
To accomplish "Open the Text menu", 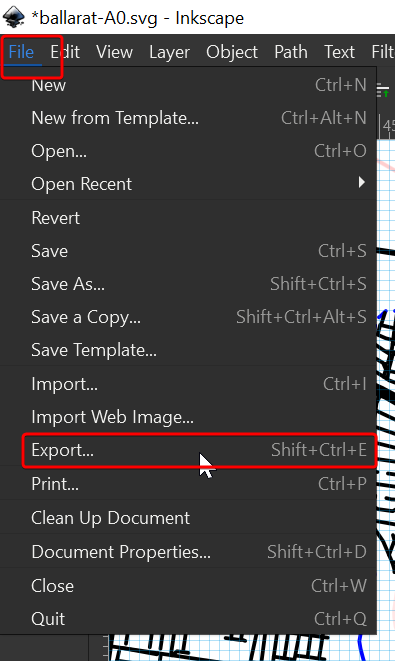I will click(x=339, y=52).
